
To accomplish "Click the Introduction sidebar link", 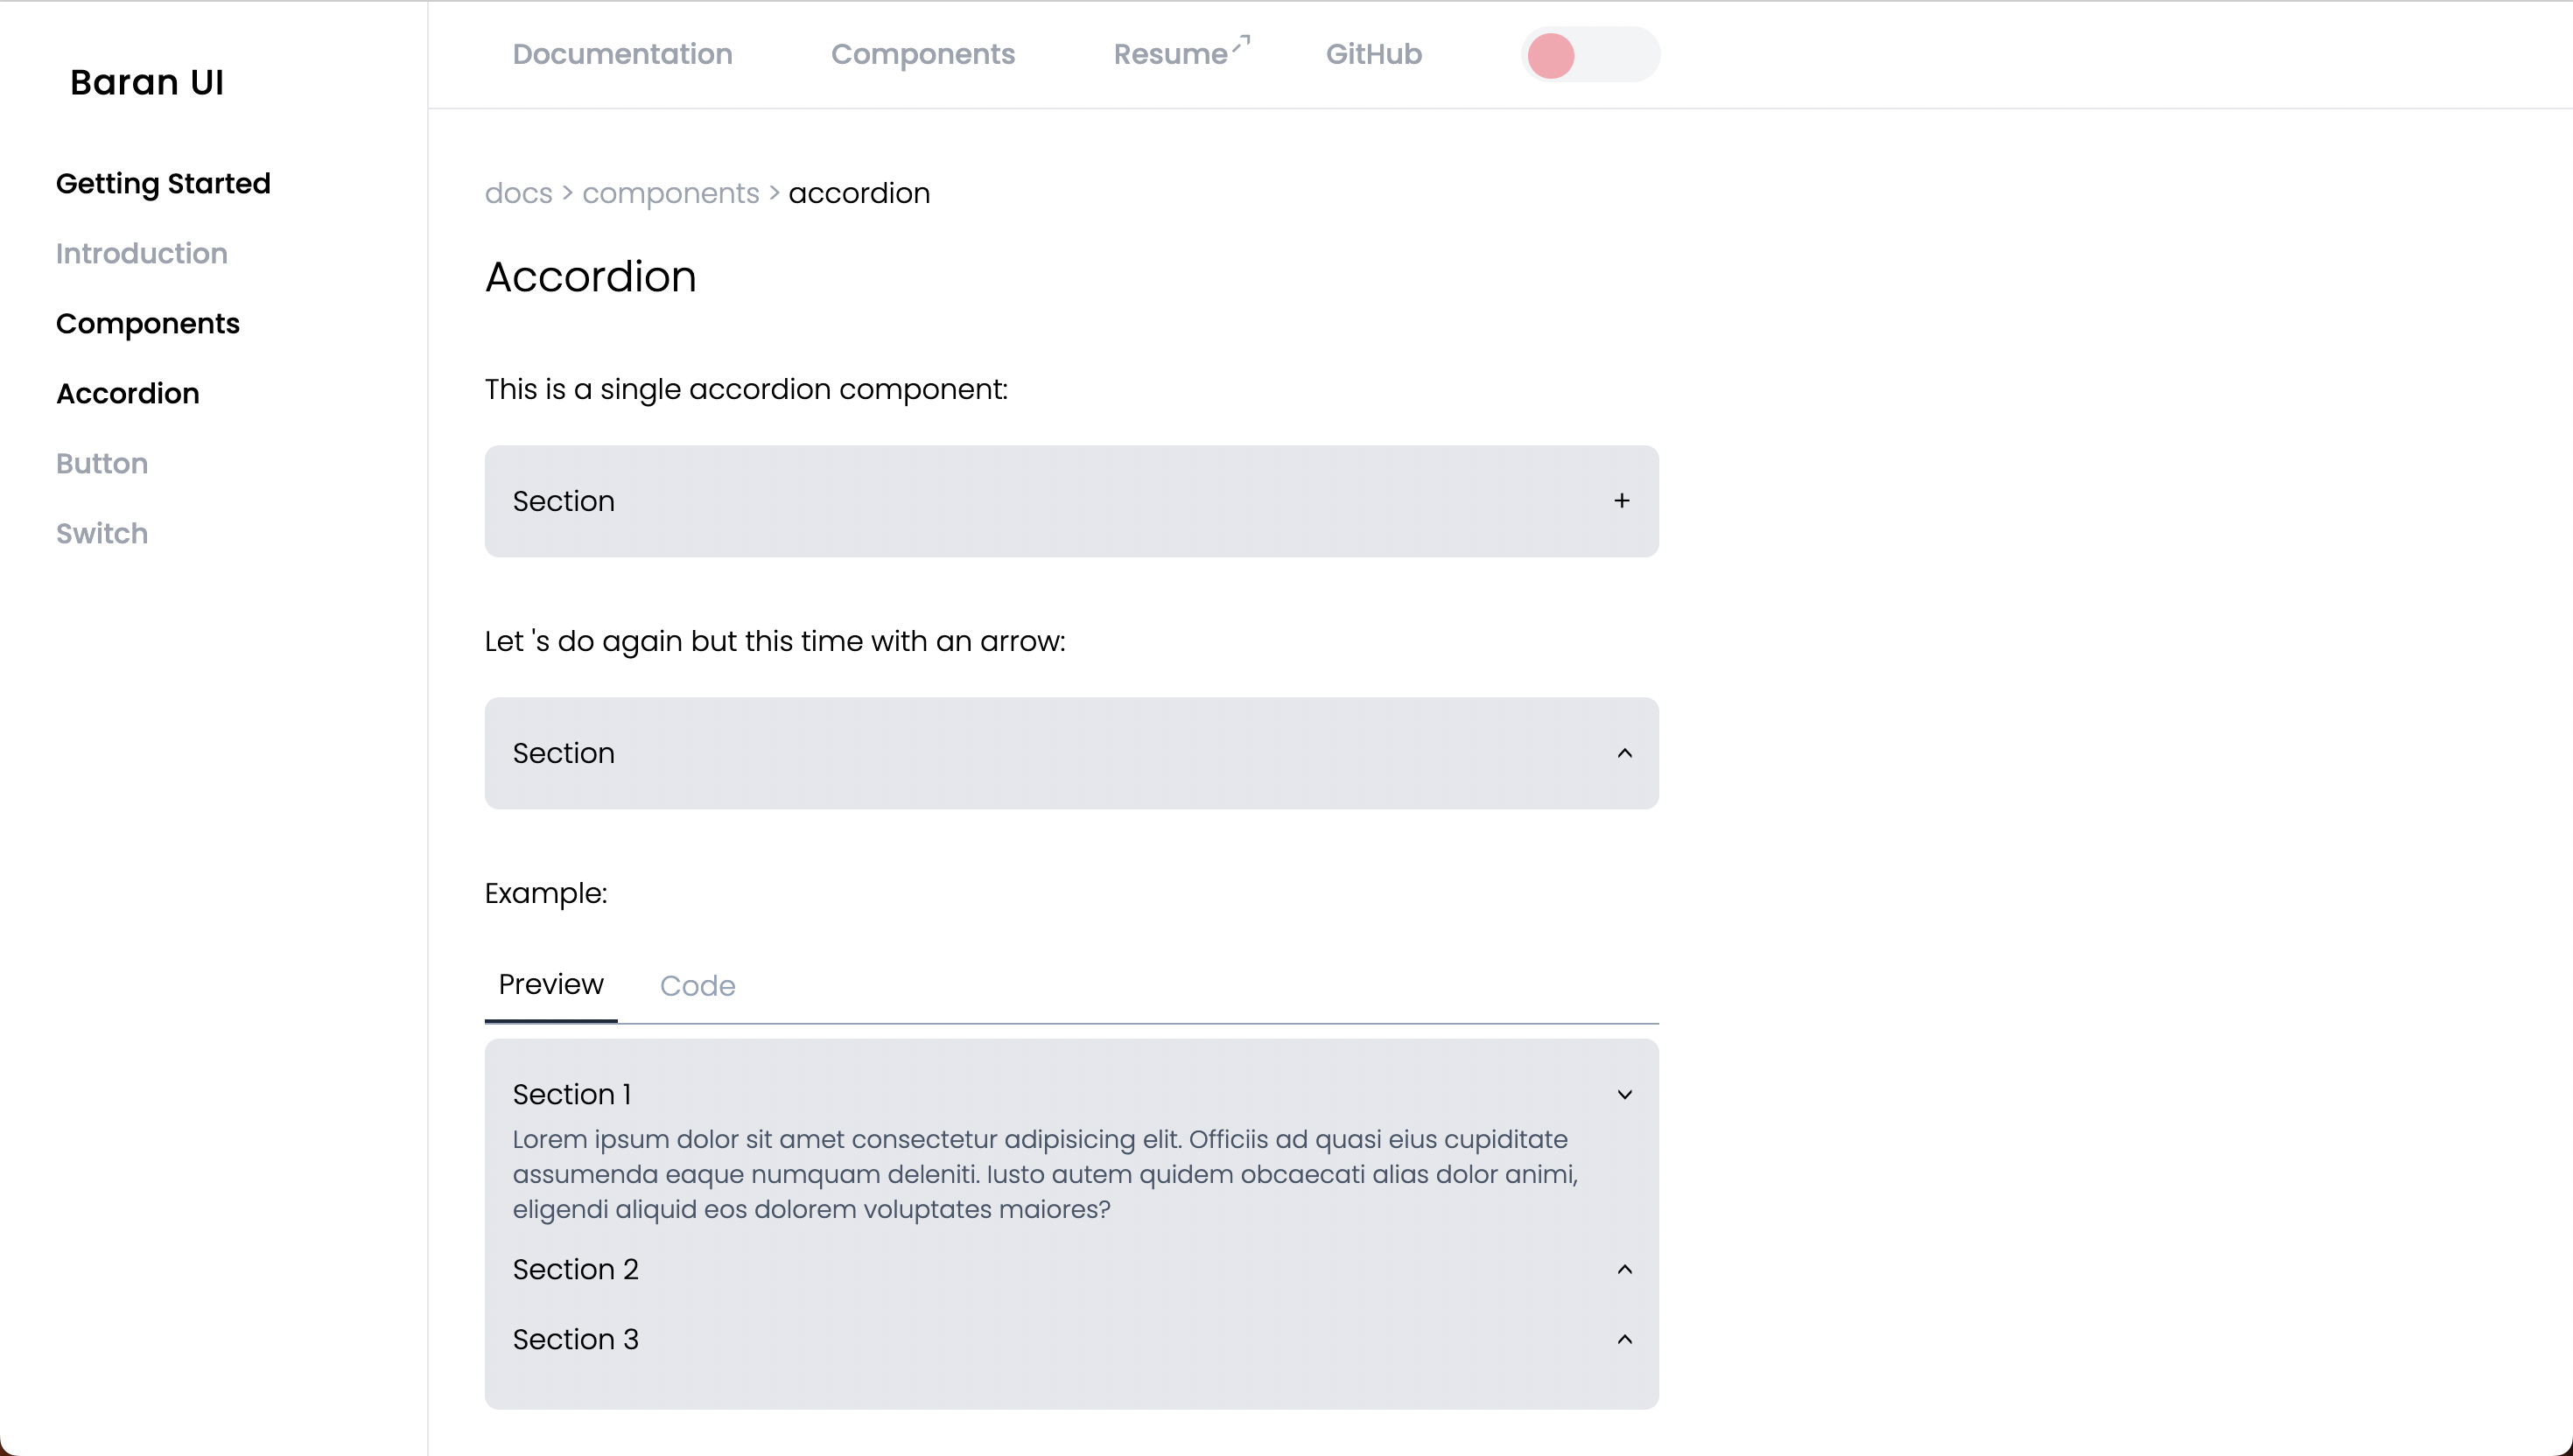I will (142, 253).
